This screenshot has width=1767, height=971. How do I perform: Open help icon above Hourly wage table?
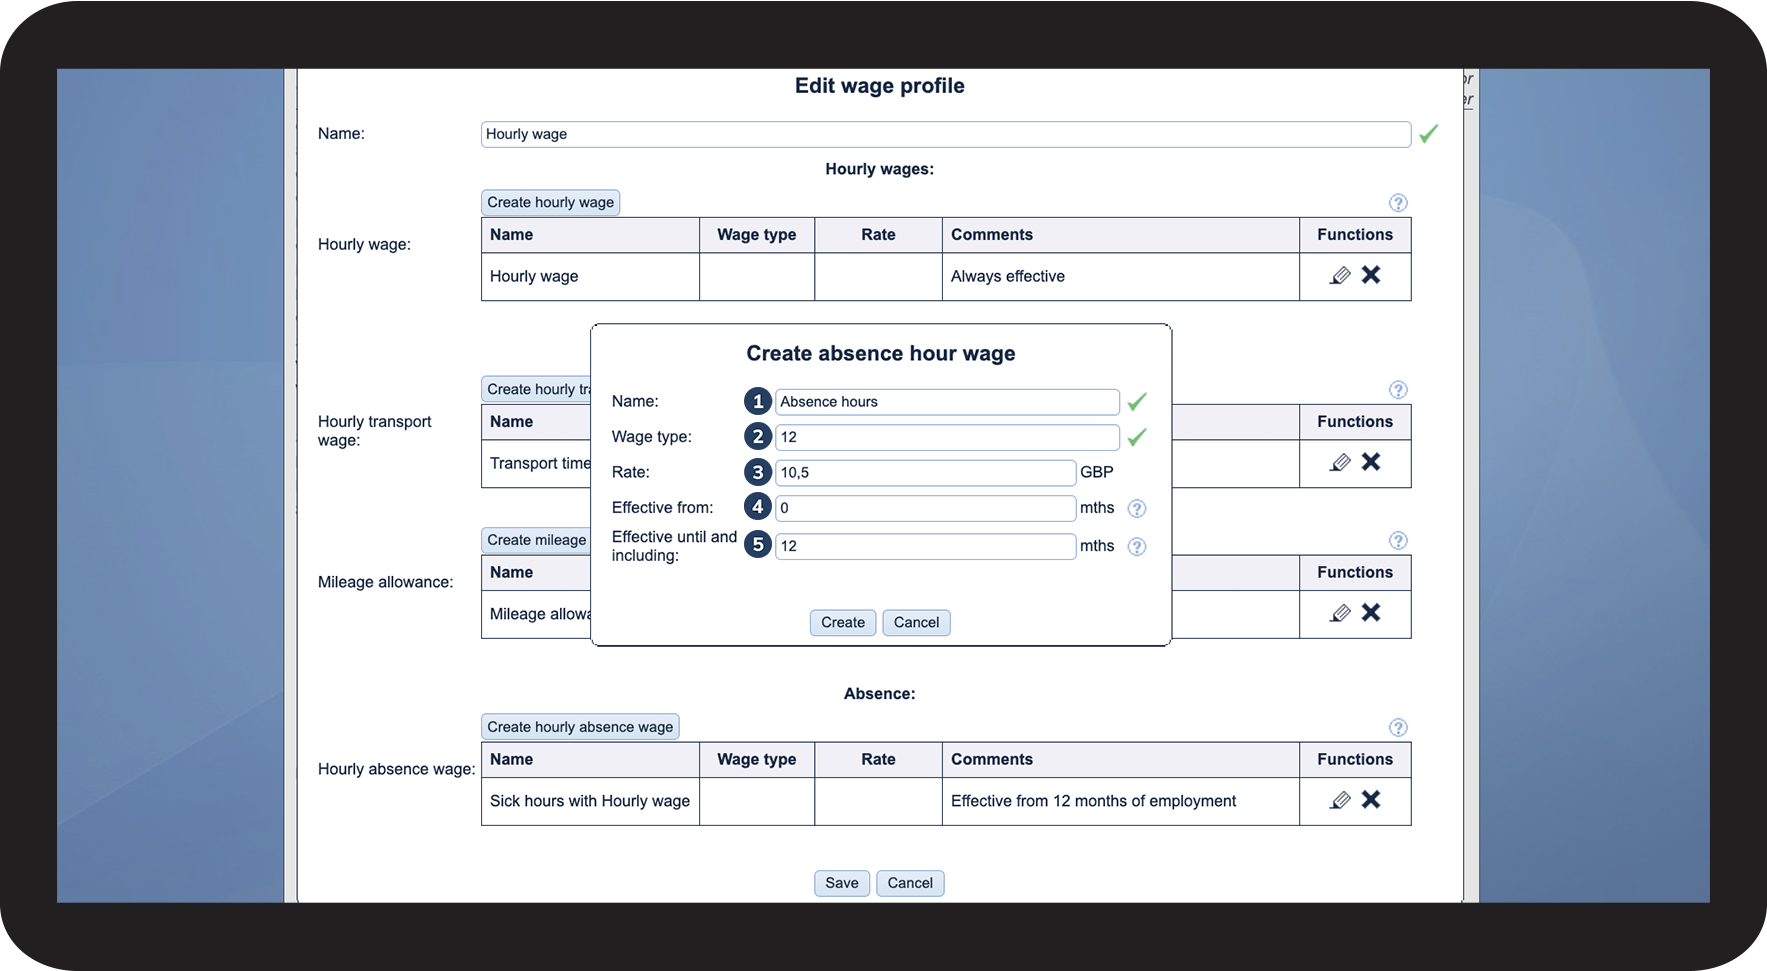tap(1398, 203)
